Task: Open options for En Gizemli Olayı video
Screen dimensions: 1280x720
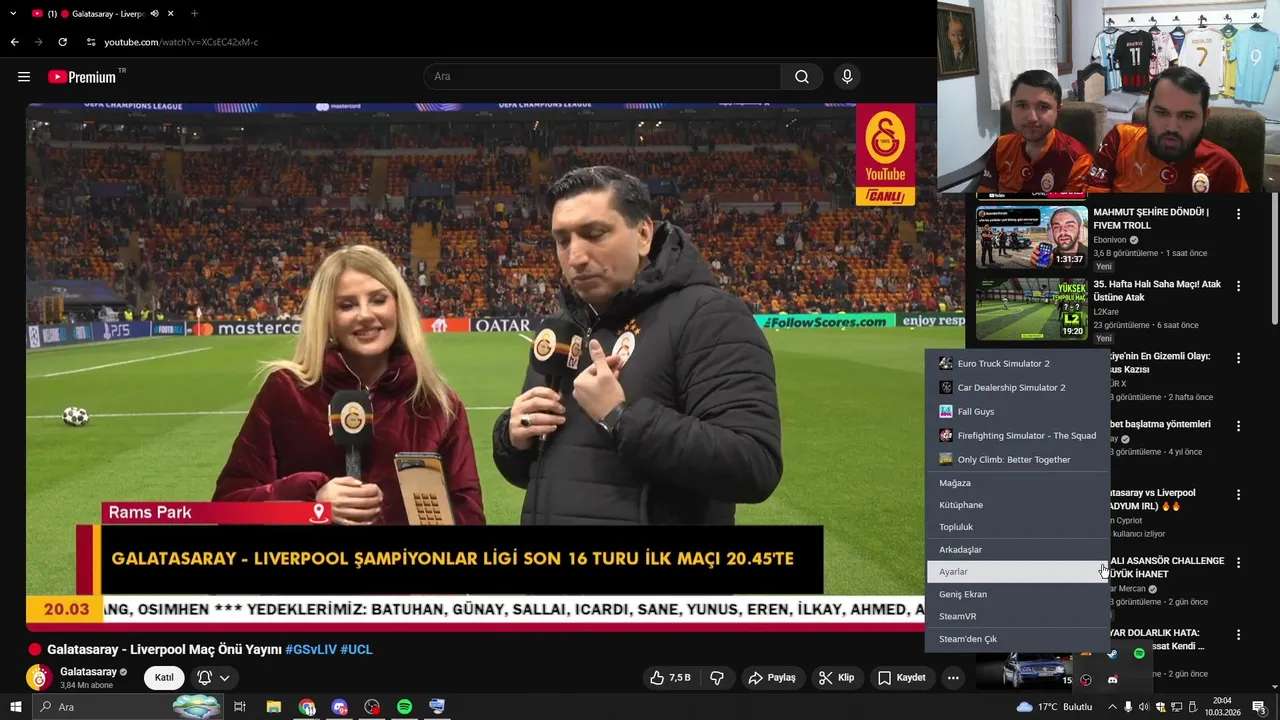Action: pos(1238,358)
